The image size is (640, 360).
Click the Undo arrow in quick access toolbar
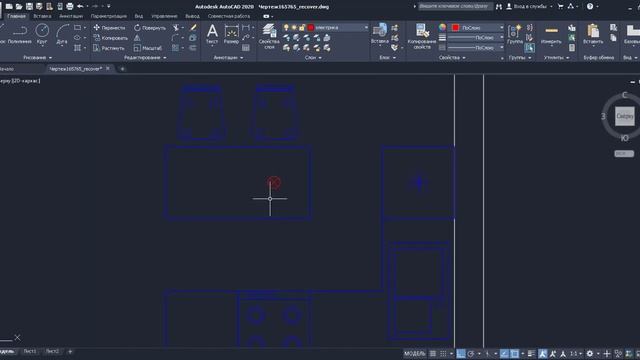[x=80, y=7]
